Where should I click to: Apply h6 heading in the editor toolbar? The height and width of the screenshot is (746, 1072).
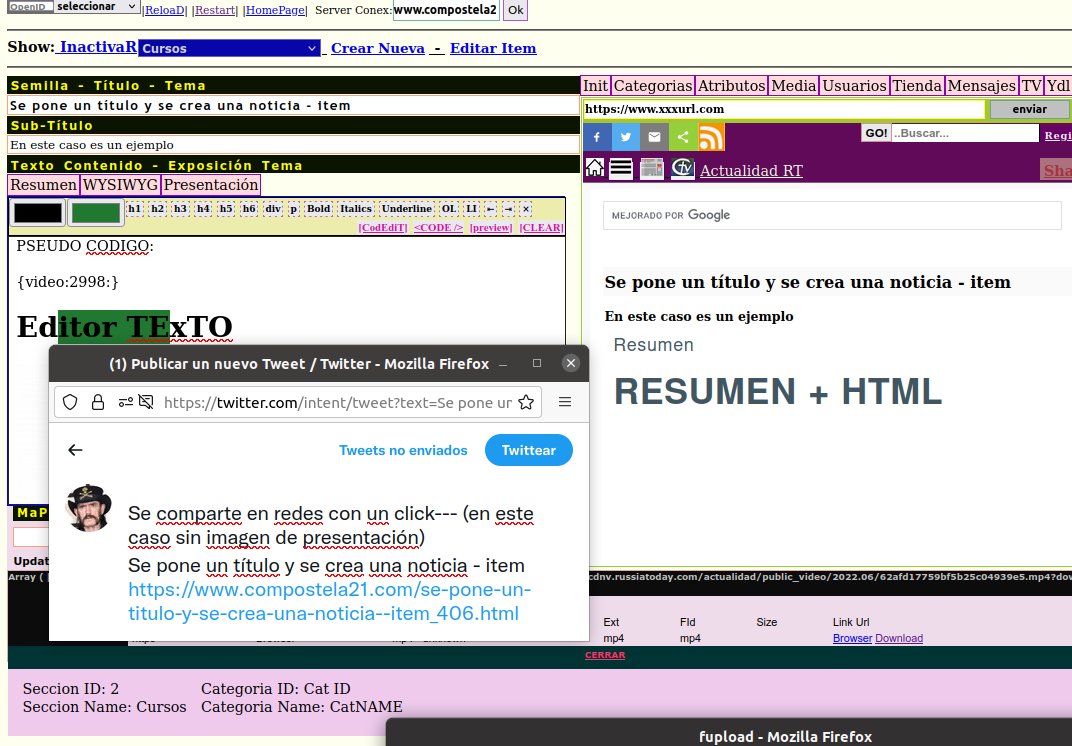[249, 209]
